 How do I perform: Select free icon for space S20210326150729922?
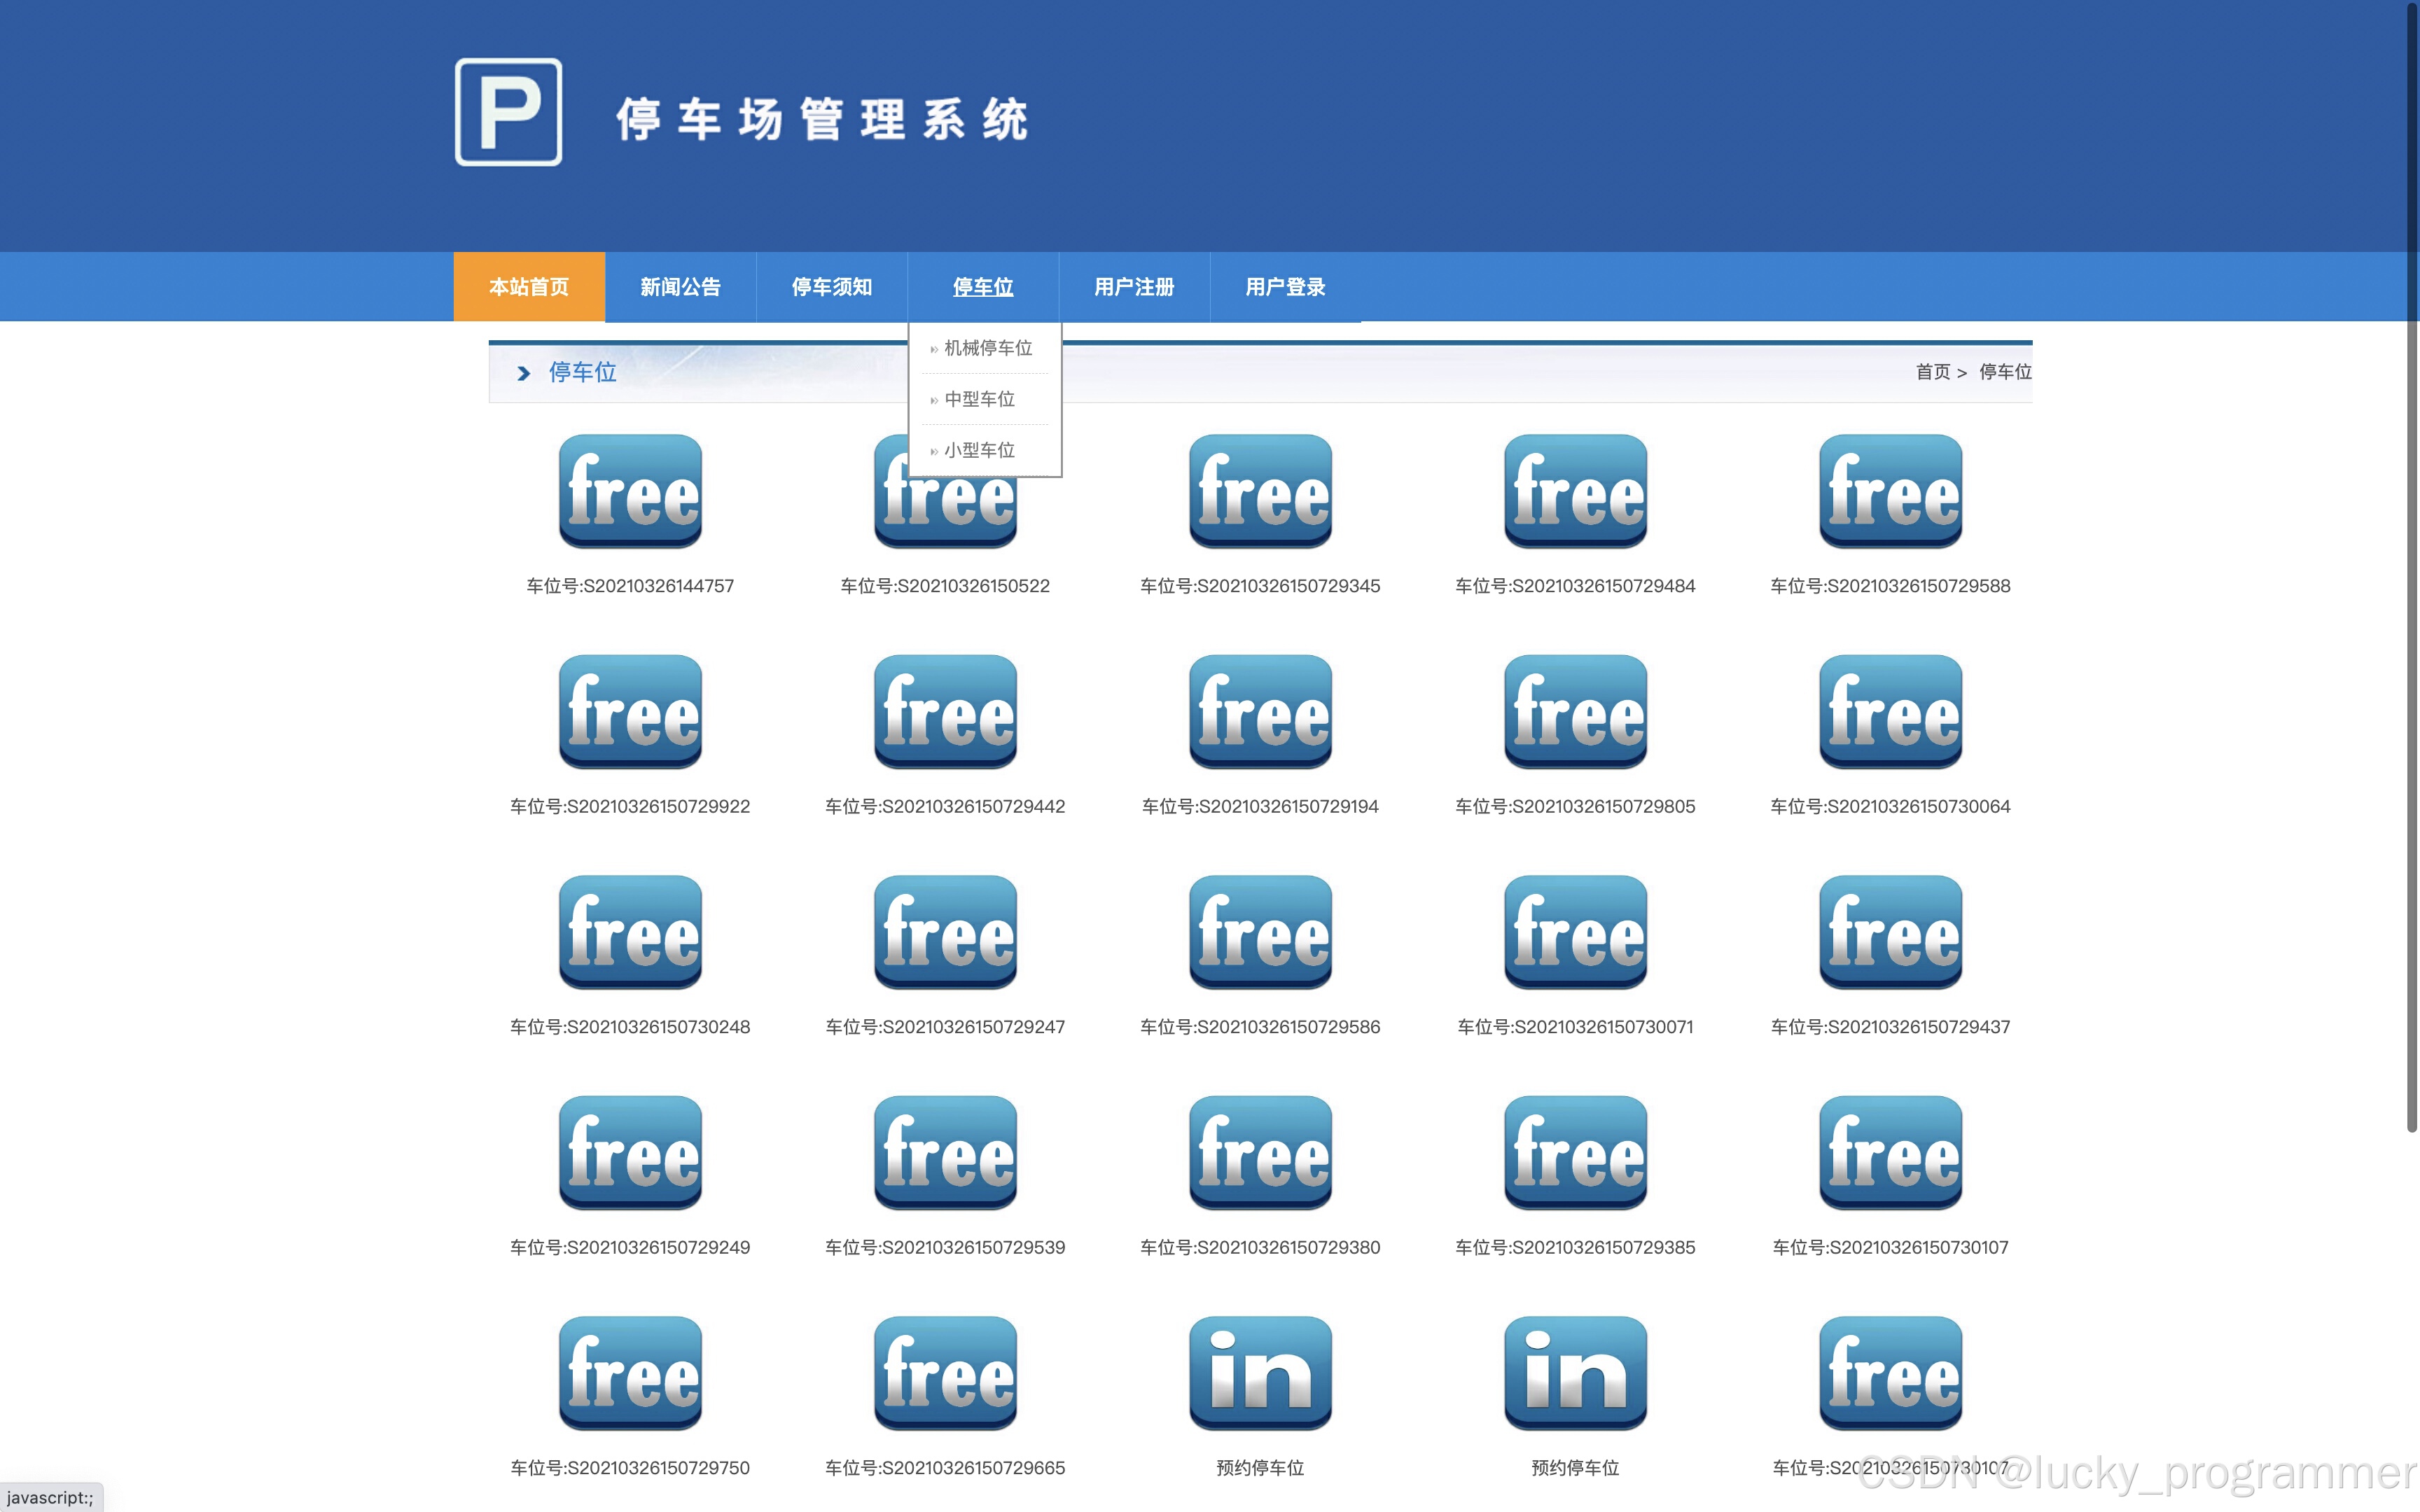click(630, 711)
